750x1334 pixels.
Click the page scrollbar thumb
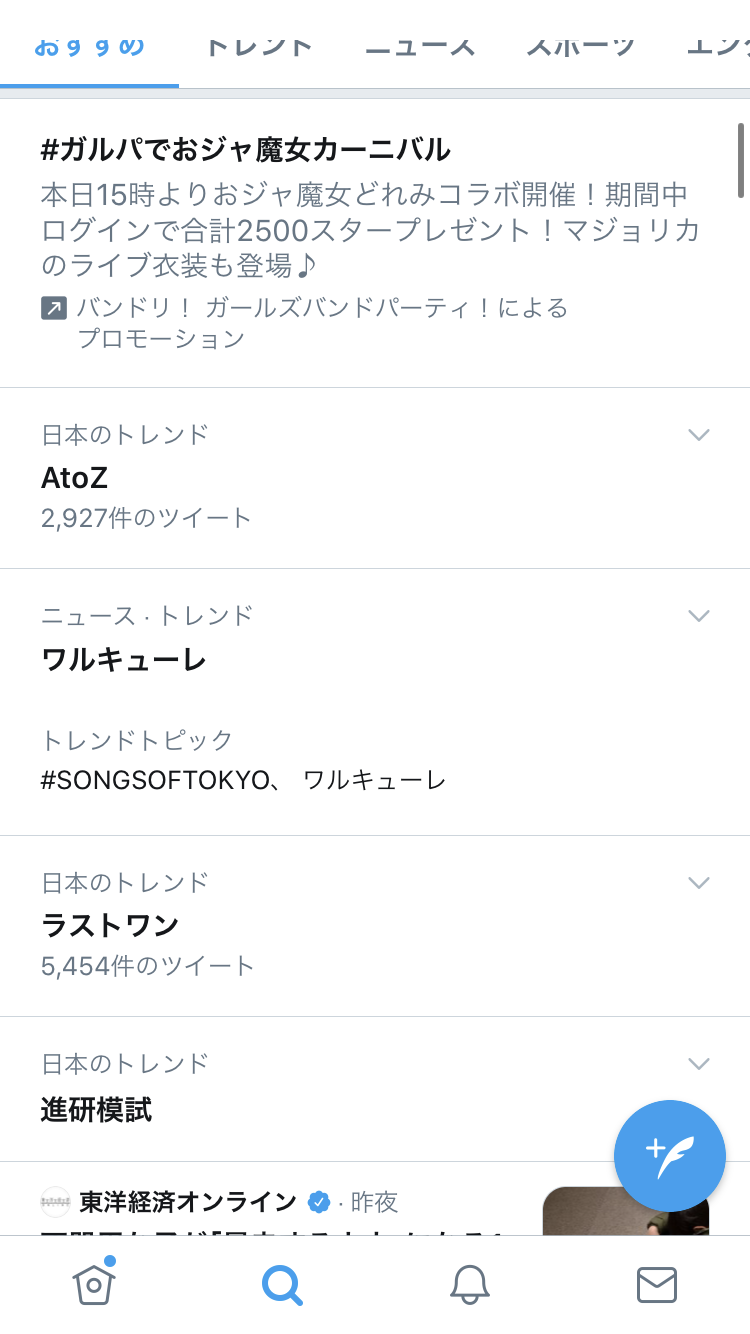click(x=741, y=160)
